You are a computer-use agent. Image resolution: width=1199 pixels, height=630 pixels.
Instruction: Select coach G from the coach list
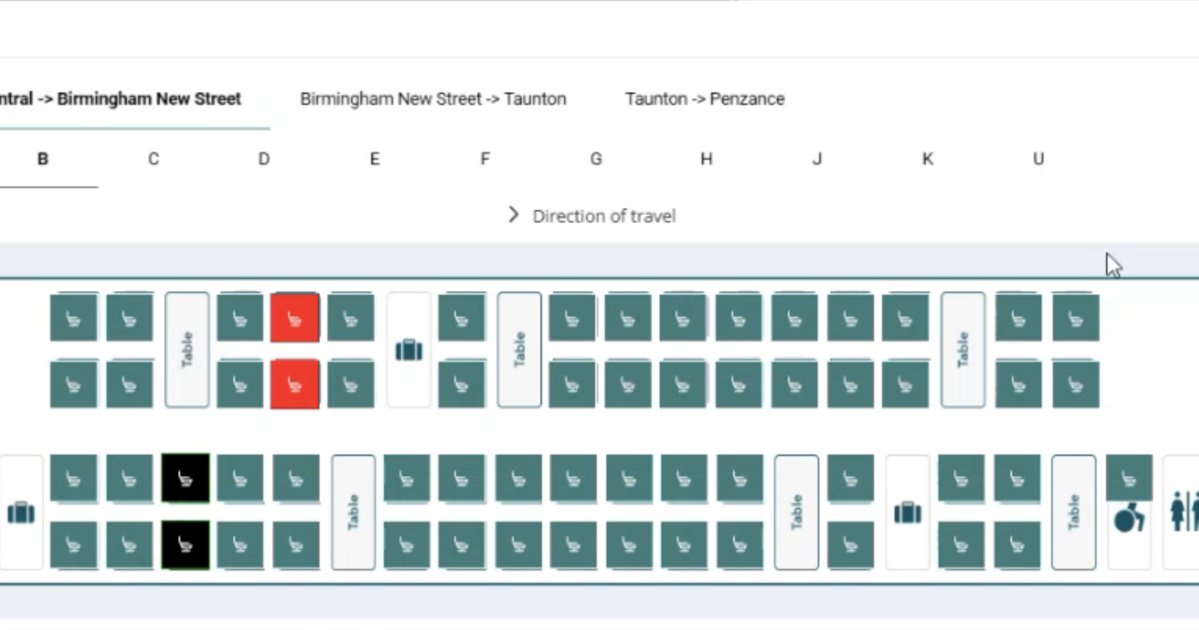pyautogui.click(x=595, y=158)
